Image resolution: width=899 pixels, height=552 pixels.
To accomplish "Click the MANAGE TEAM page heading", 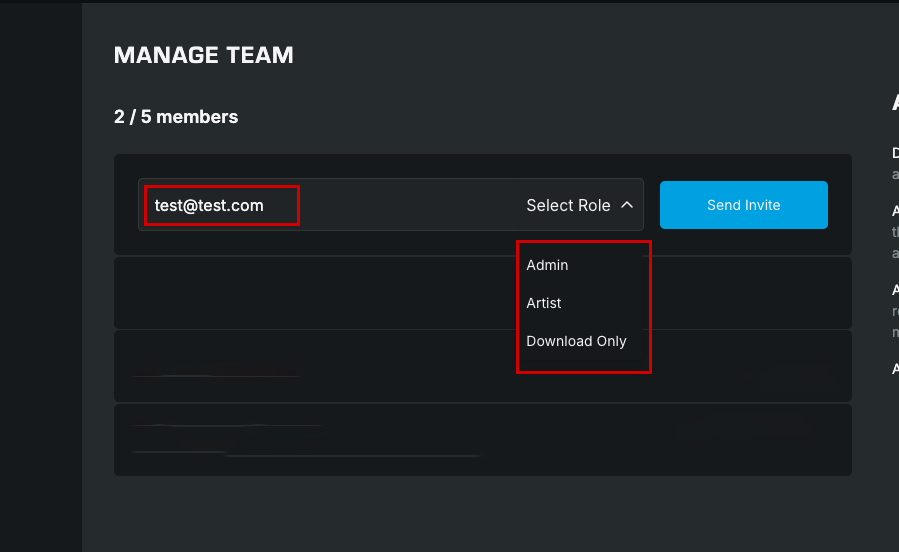I will click(x=204, y=55).
